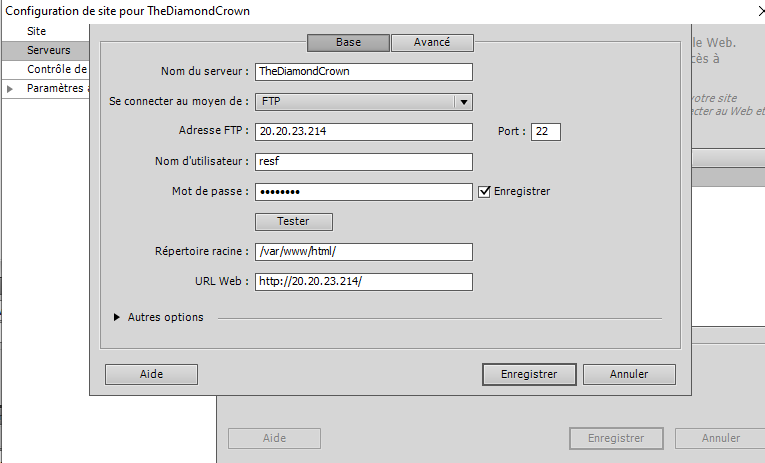Focus the Port number field

(x=546, y=132)
